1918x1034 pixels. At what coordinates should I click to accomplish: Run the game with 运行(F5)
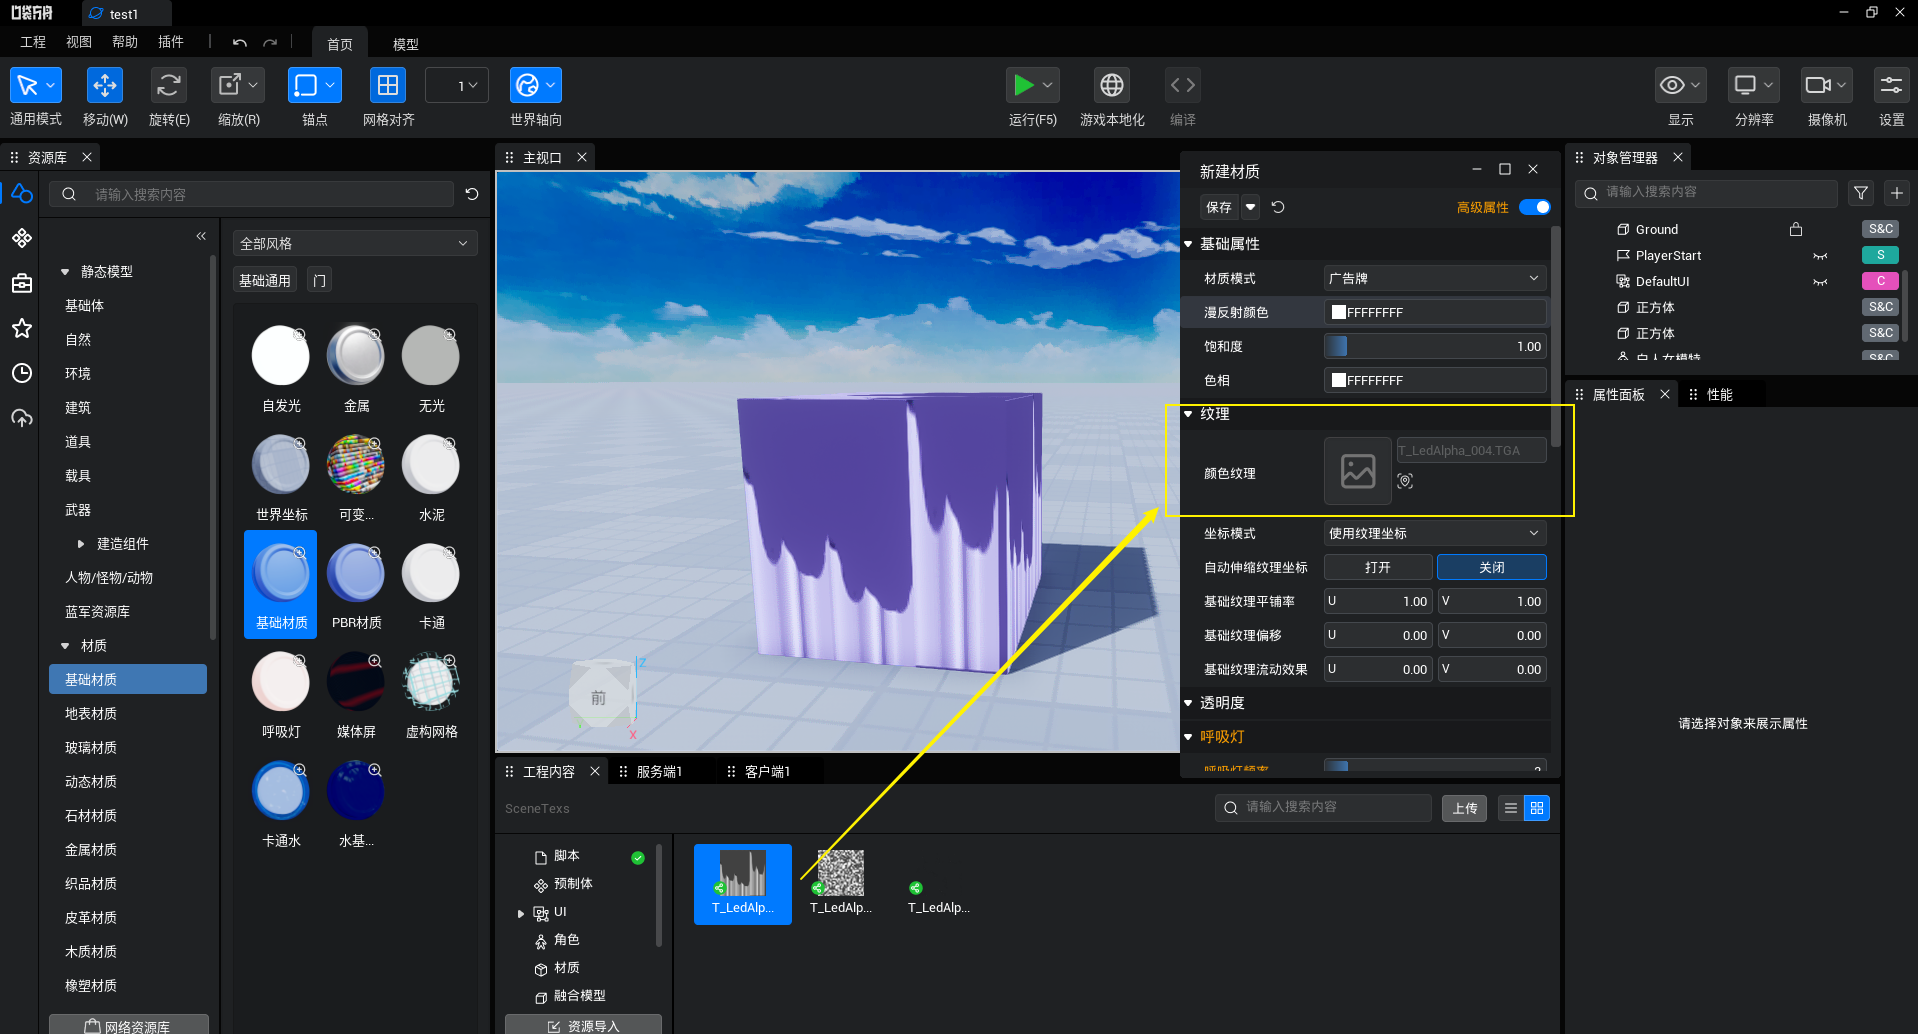click(1032, 85)
